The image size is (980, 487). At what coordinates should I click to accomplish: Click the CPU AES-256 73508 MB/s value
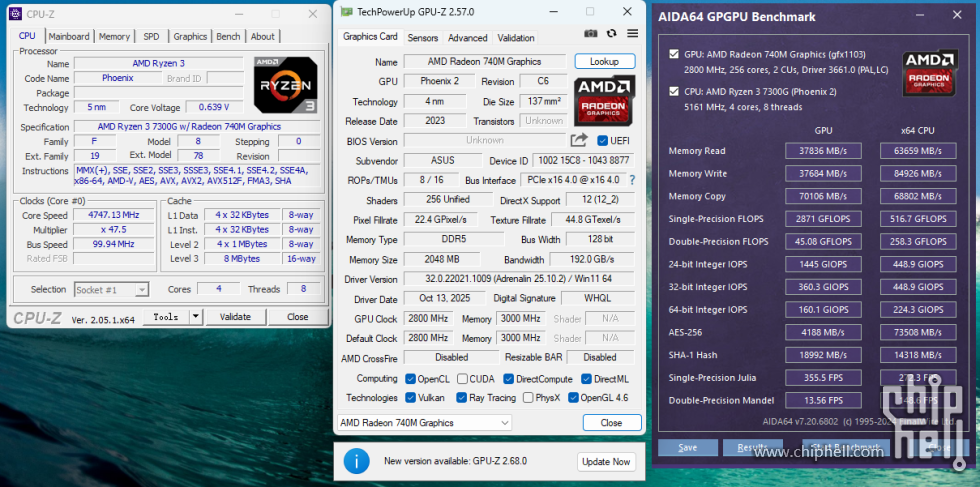tap(918, 332)
